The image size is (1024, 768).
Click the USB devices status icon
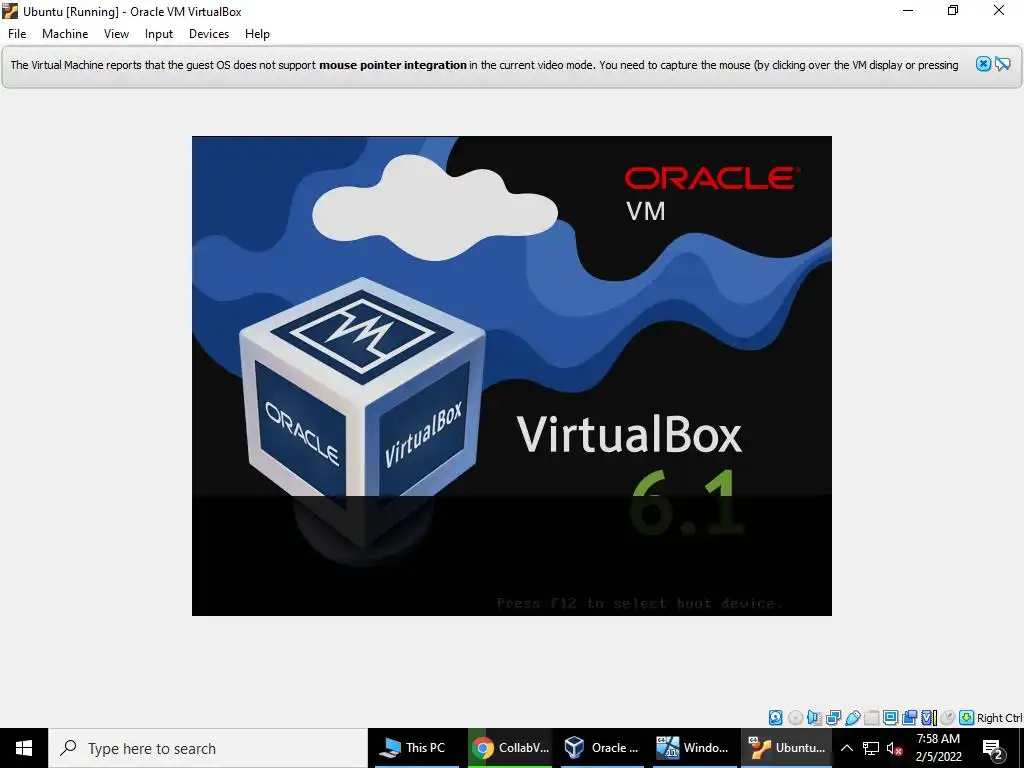853,718
